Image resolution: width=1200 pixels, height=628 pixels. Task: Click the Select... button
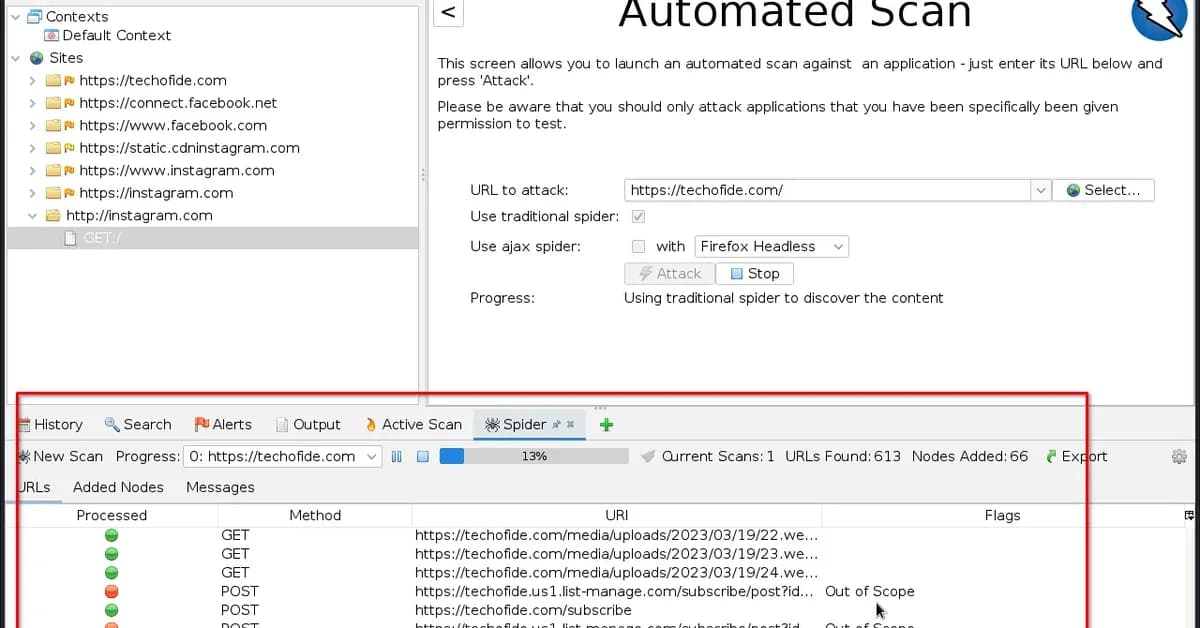point(1104,190)
